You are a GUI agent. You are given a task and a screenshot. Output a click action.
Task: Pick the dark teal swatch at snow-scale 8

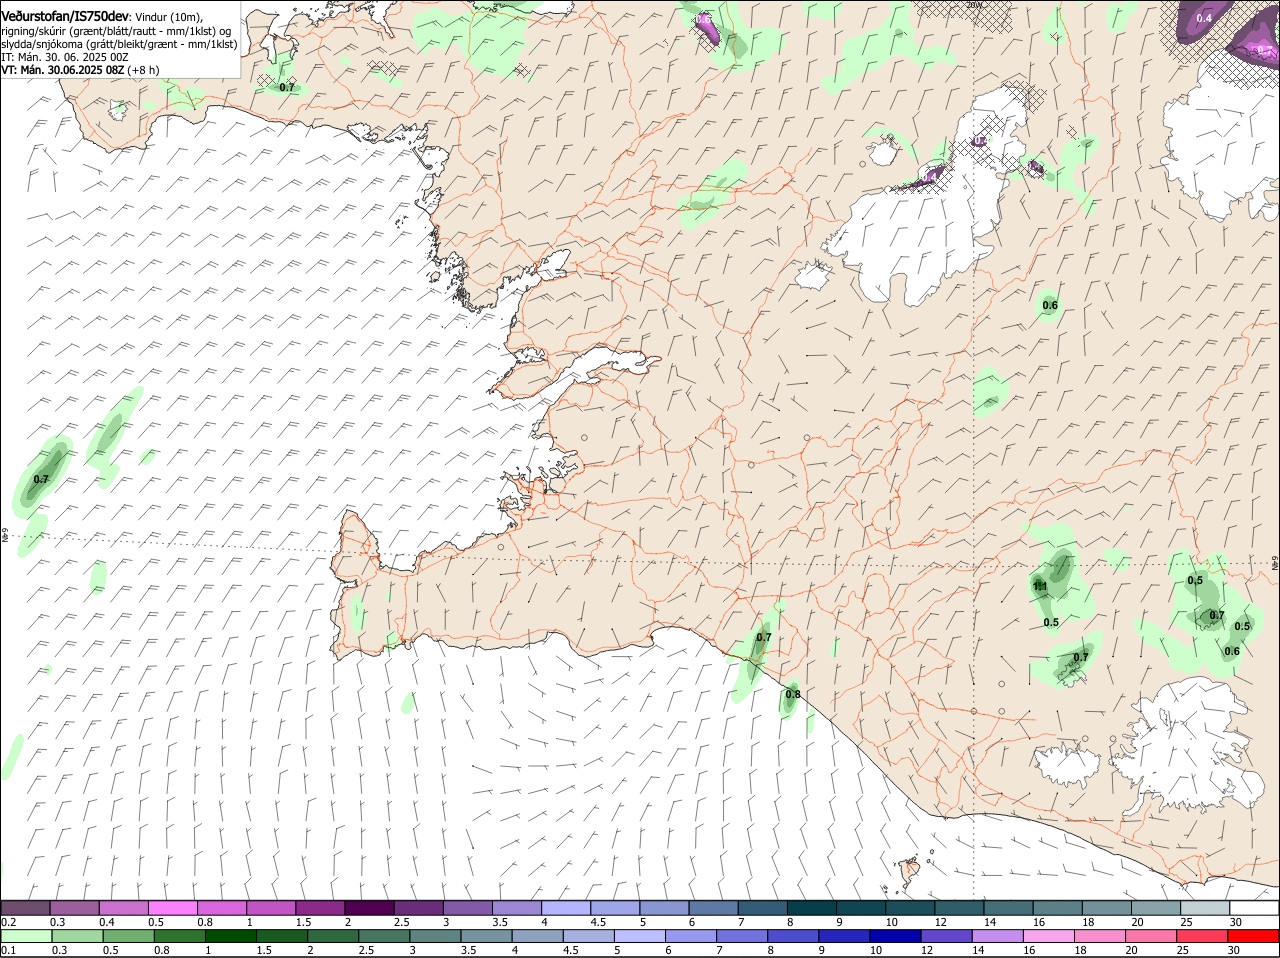(810, 908)
